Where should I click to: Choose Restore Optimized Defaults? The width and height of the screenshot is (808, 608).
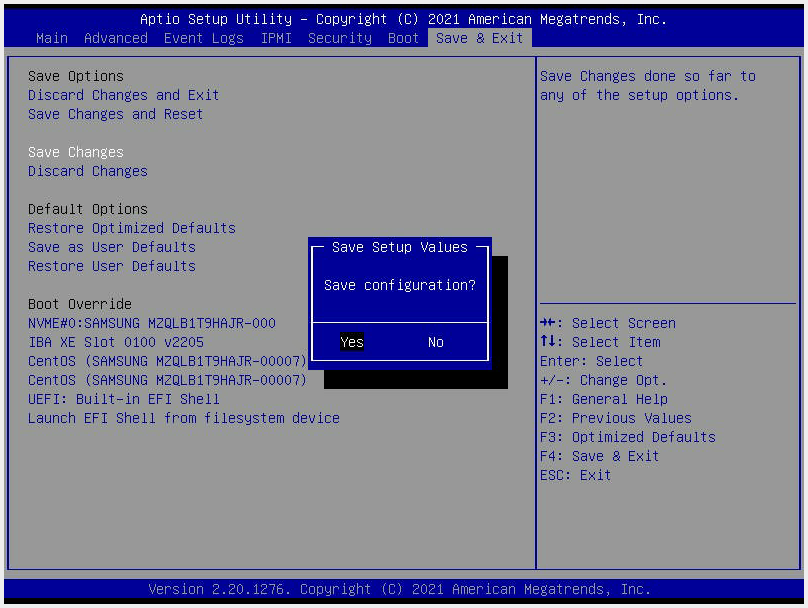(x=132, y=228)
